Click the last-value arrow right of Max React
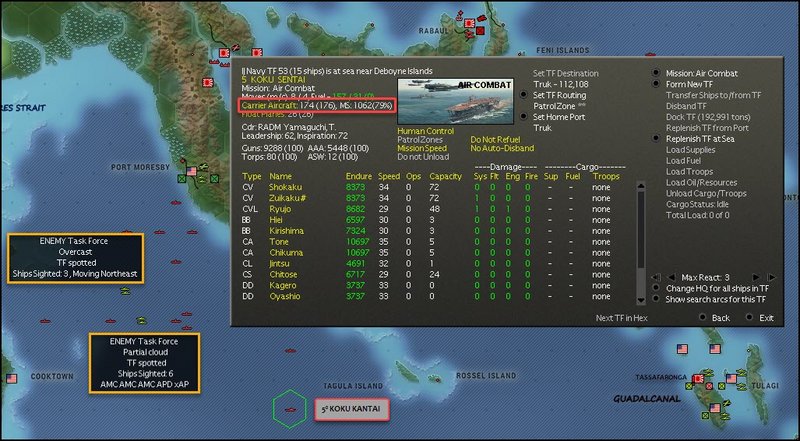Viewport: 800px width, 441px height. [771, 277]
